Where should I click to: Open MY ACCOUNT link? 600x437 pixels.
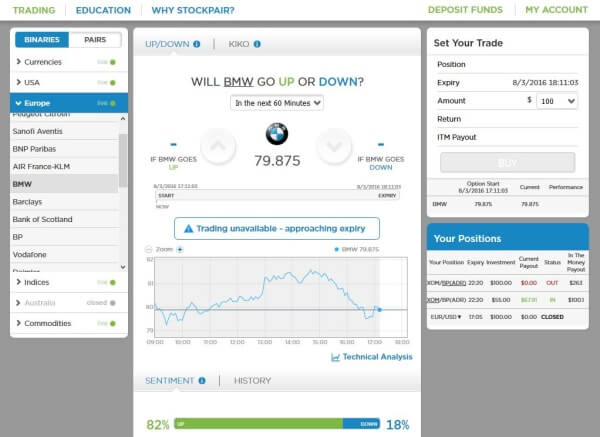pyautogui.click(x=556, y=10)
